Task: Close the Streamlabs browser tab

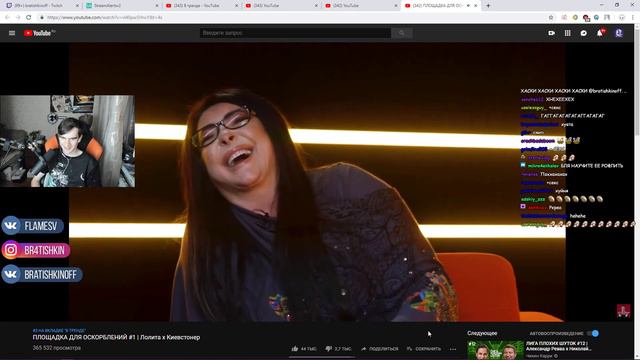Action: (157, 6)
